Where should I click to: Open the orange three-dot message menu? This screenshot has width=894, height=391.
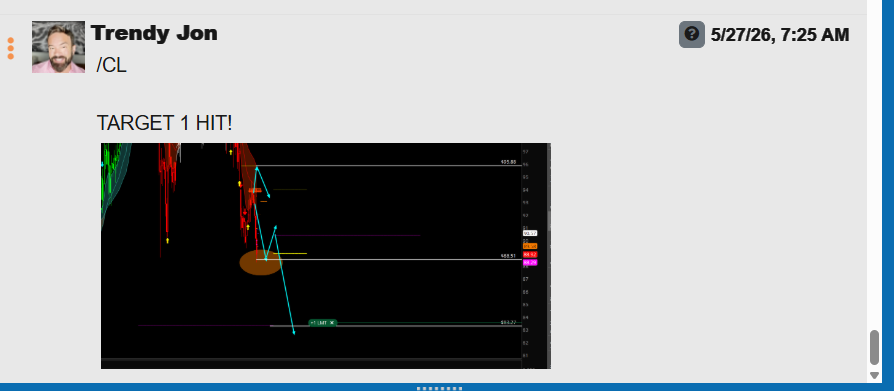tap(11, 48)
